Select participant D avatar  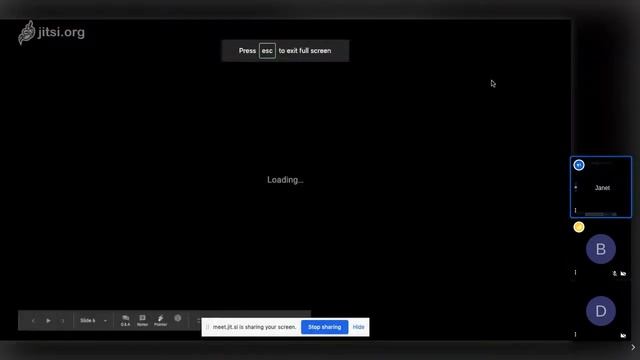pyautogui.click(x=601, y=311)
